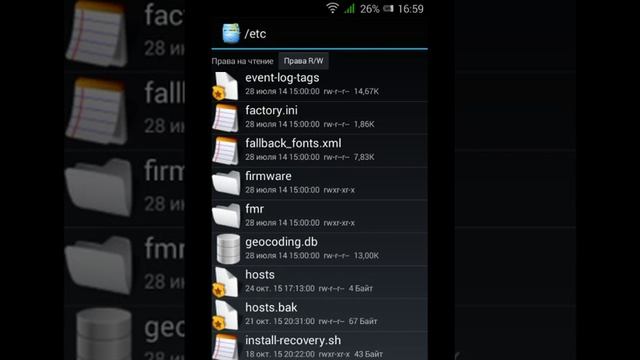Tap the Права на чтение label

pyautogui.click(x=242, y=61)
